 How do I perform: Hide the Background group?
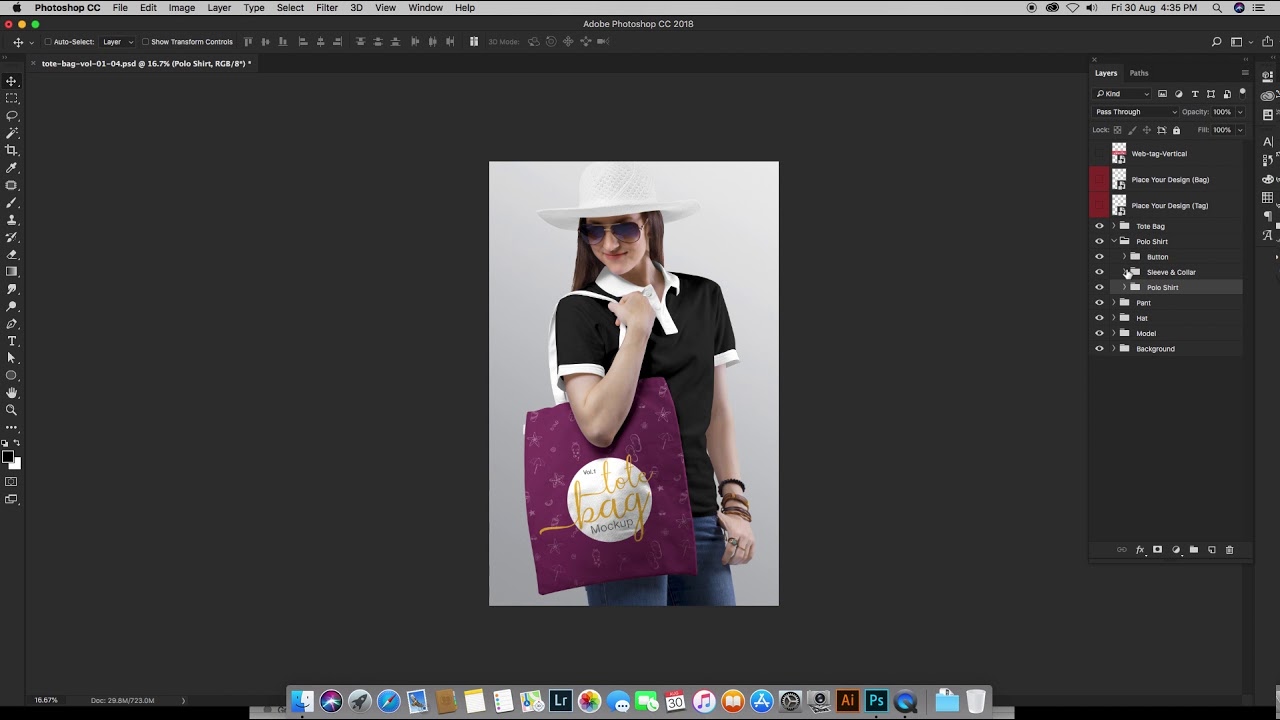tap(1100, 349)
